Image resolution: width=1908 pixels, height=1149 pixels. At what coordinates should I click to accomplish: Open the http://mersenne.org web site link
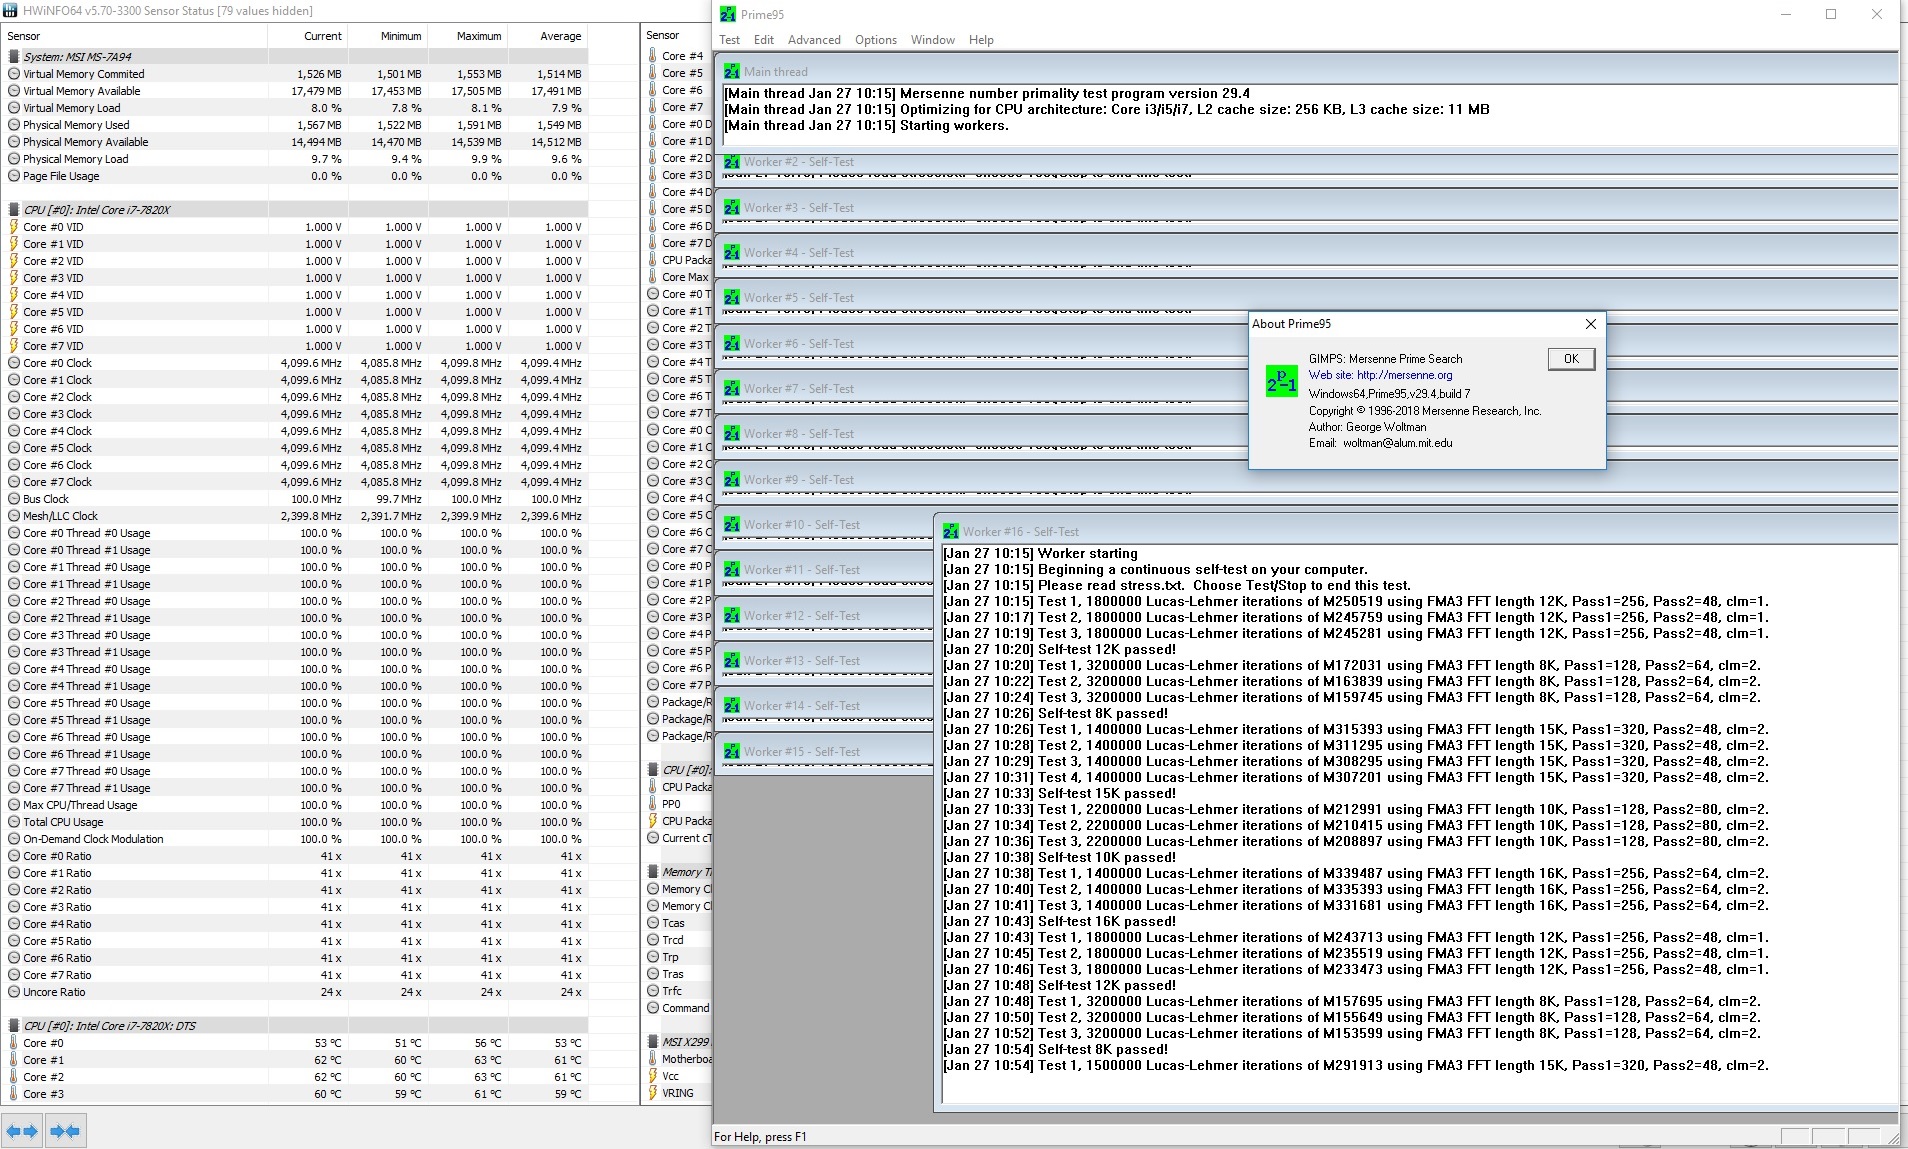pos(1404,375)
